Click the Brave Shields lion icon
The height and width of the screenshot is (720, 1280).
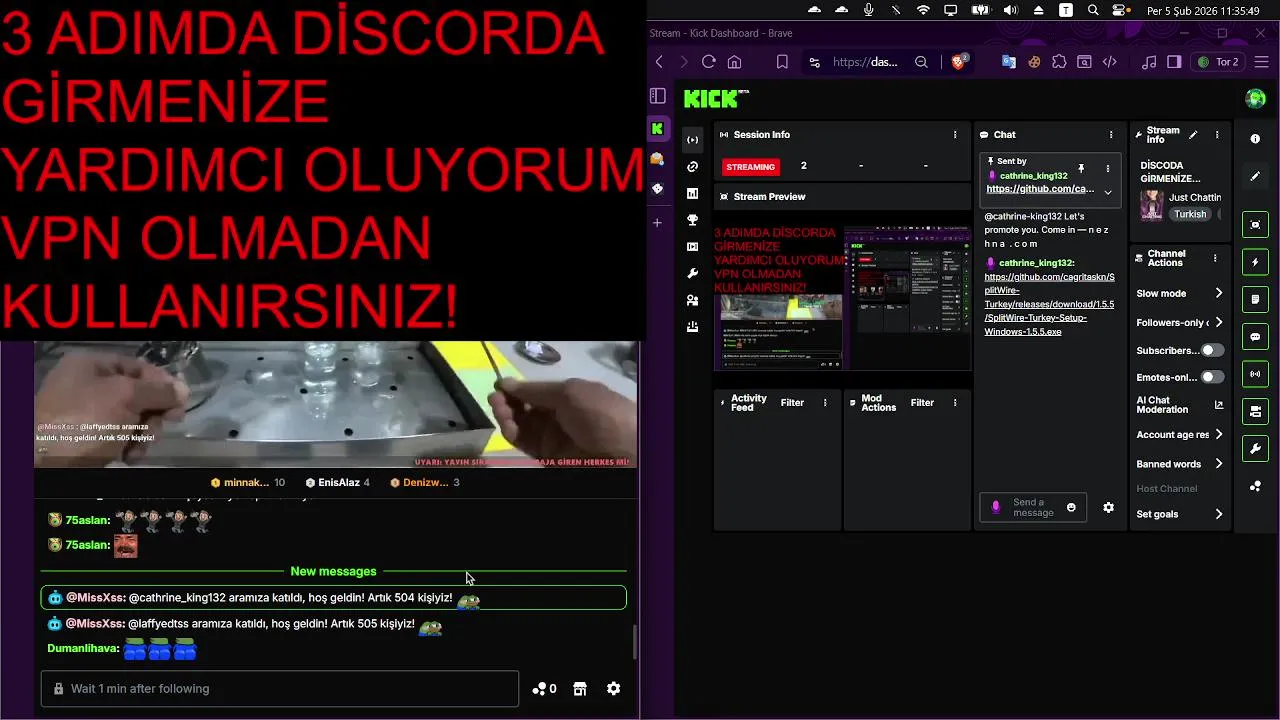coord(959,62)
